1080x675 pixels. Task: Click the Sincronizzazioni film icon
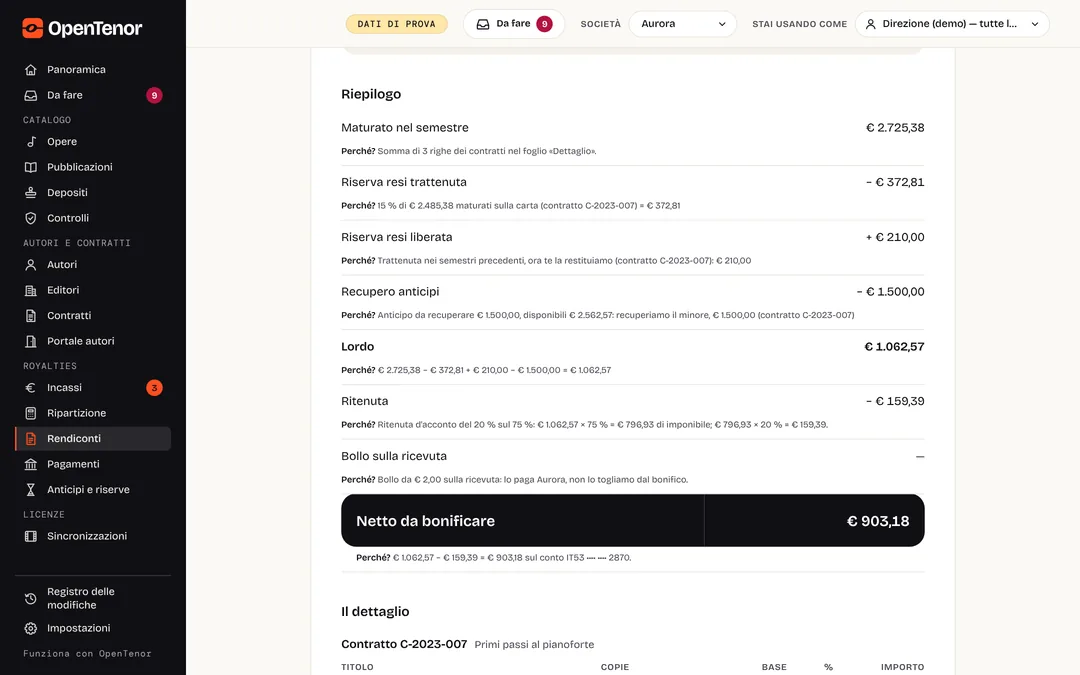30,536
